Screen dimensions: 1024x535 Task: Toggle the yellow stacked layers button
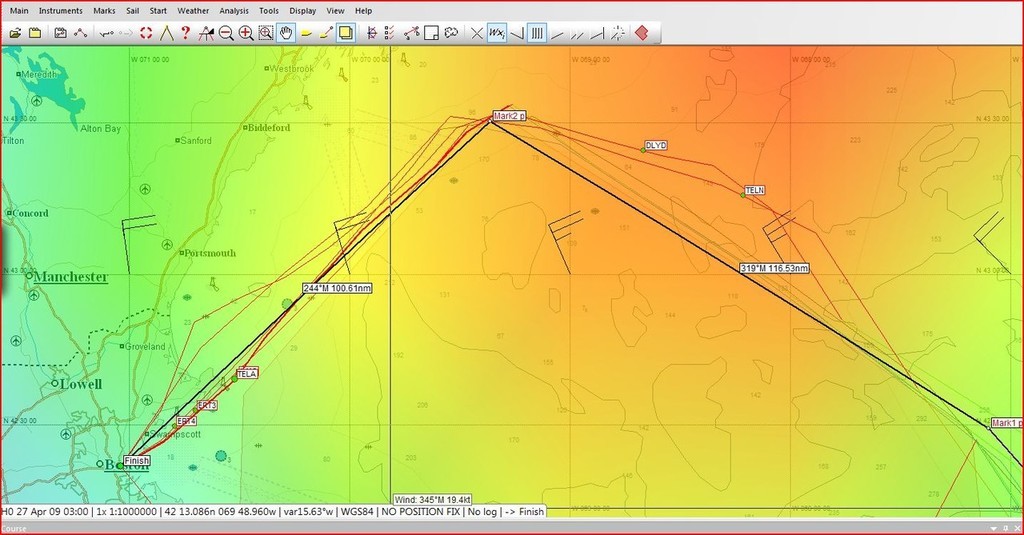[x=345, y=33]
